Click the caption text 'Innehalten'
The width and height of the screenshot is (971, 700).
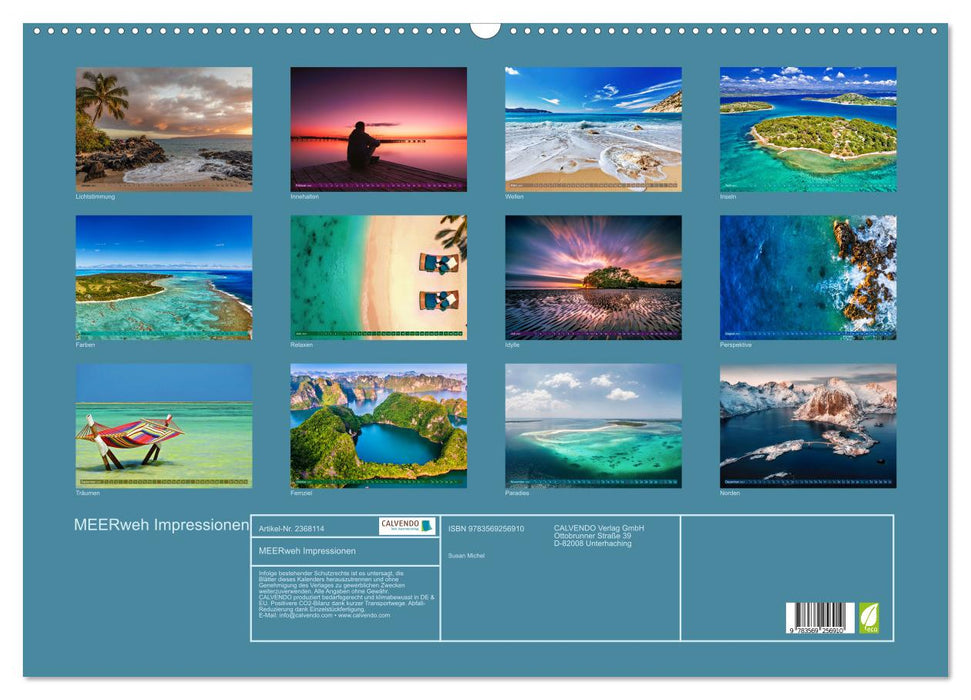click(305, 196)
